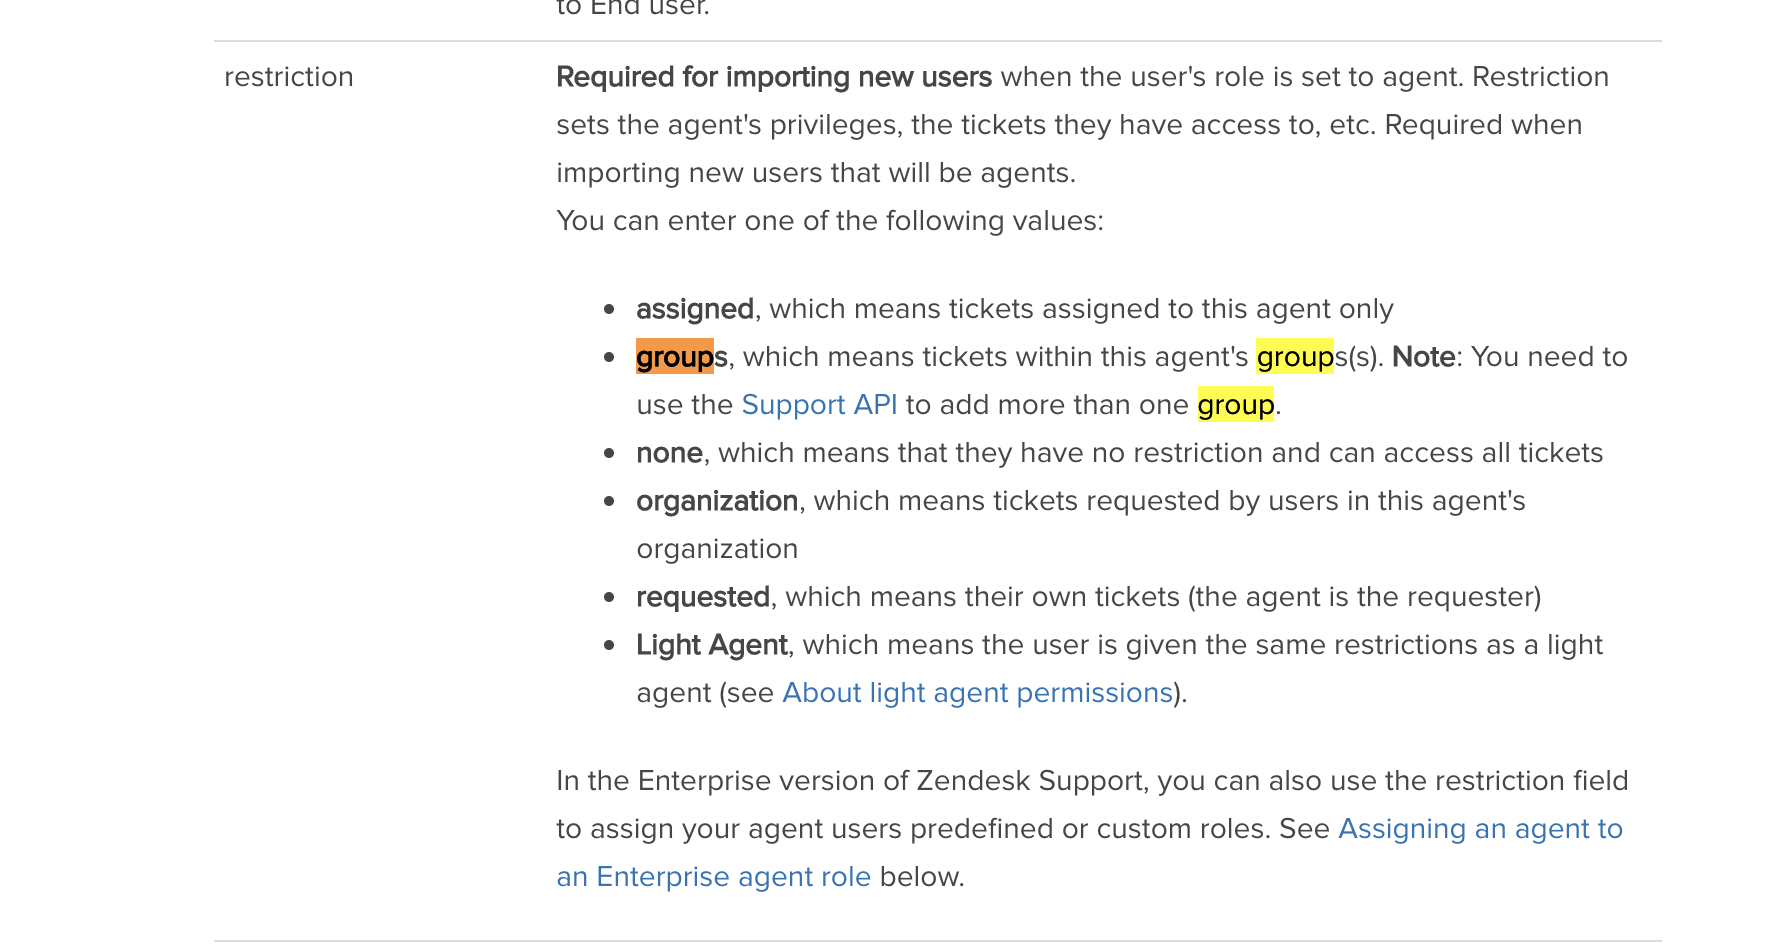1770x946 pixels.
Task: Select the bold "requested" value
Action: (x=703, y=597)
